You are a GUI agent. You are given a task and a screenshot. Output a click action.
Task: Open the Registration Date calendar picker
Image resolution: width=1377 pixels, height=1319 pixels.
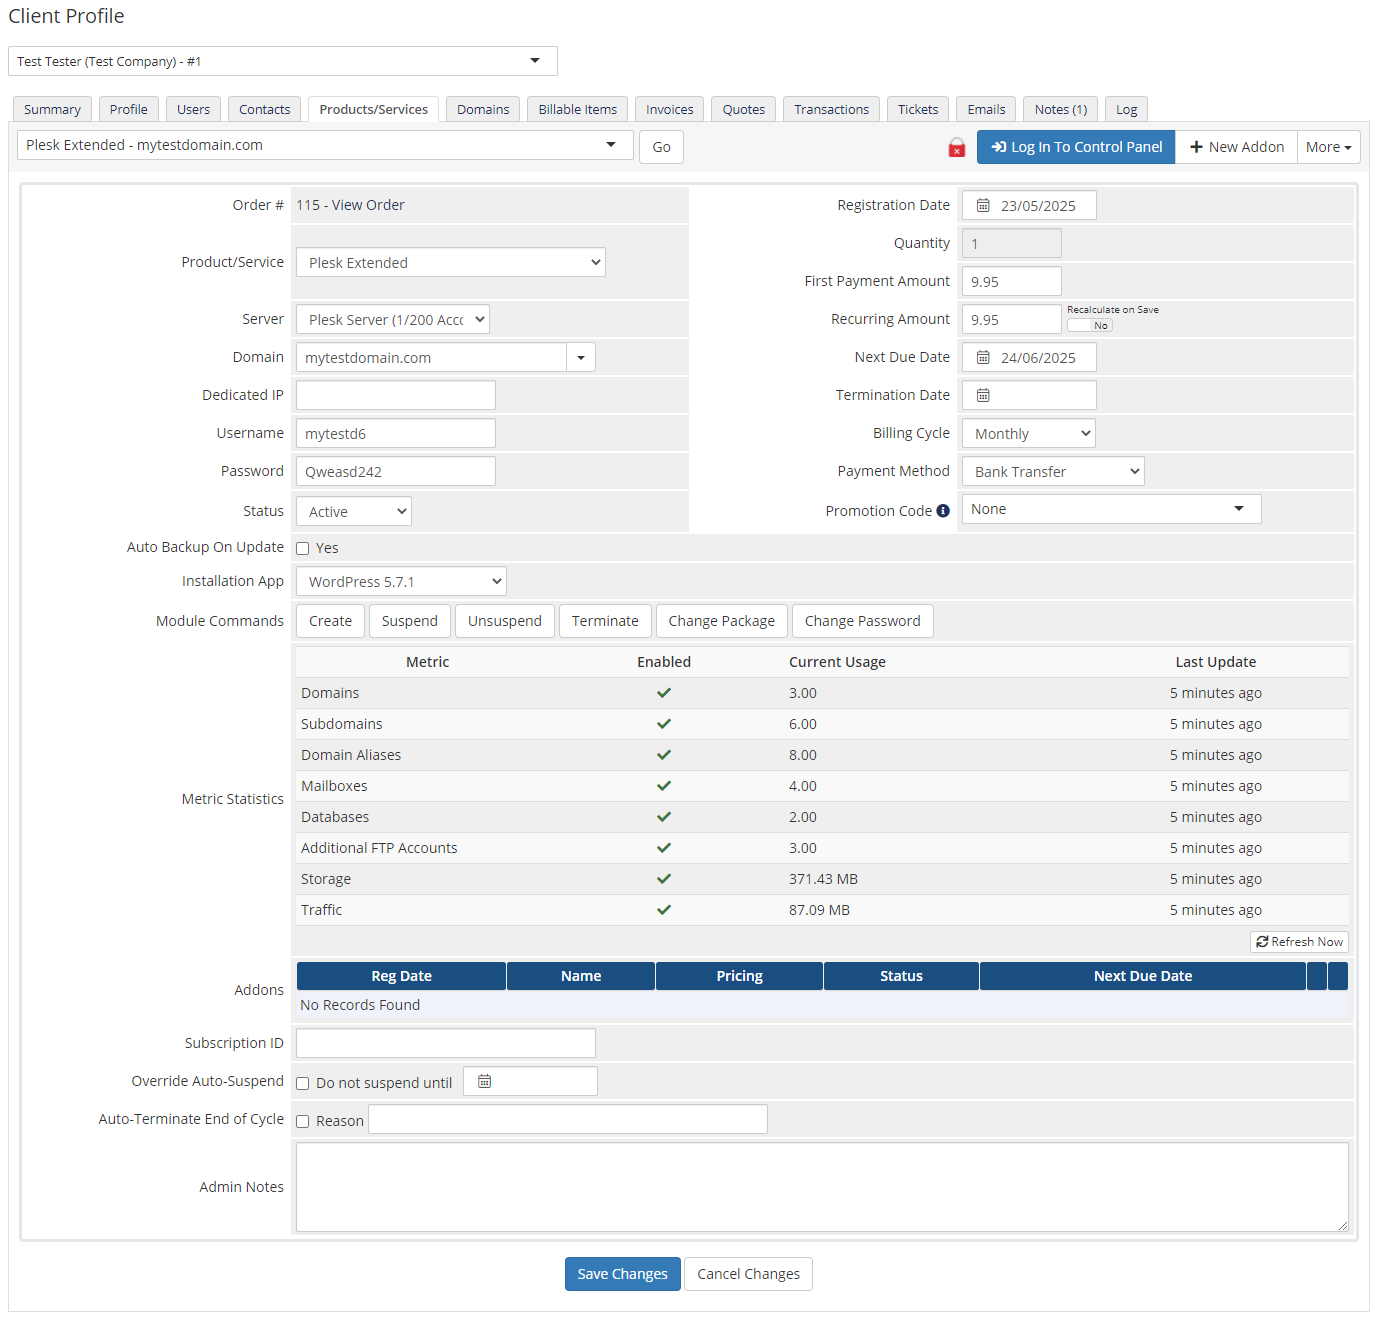985,205
